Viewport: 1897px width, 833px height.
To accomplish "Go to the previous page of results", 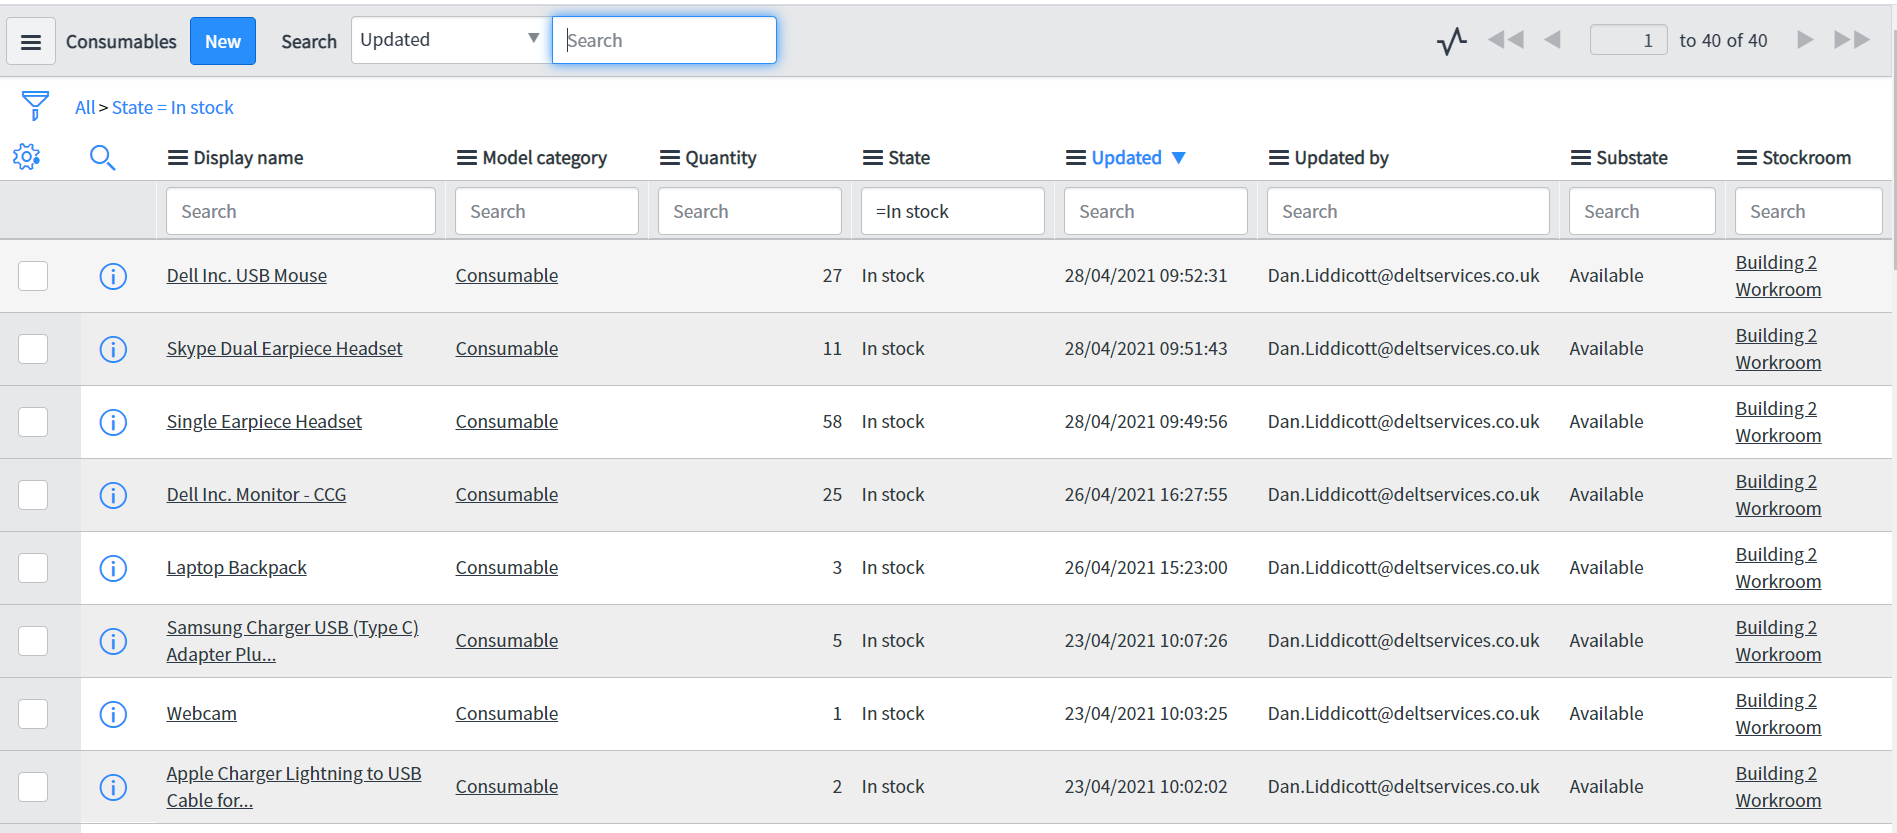I will (x=1553, y=40).
